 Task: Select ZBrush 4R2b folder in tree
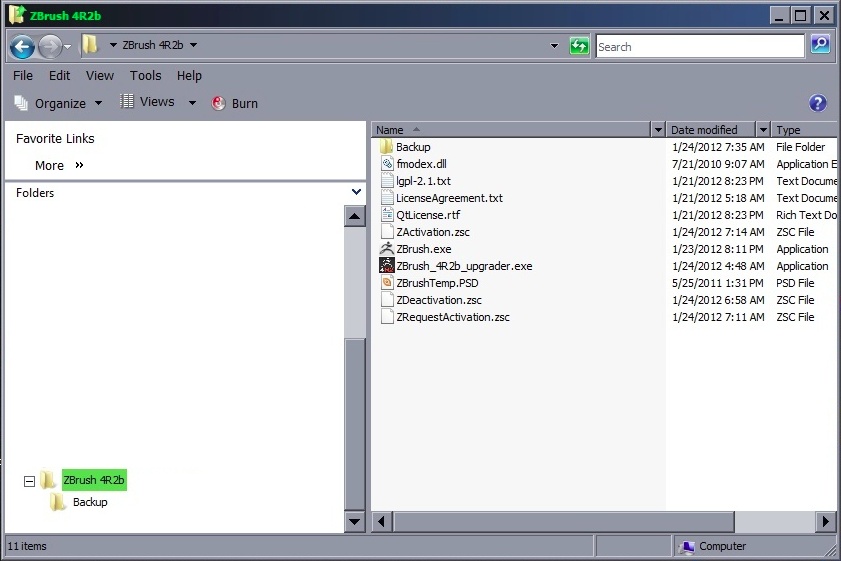coord(94,480)
